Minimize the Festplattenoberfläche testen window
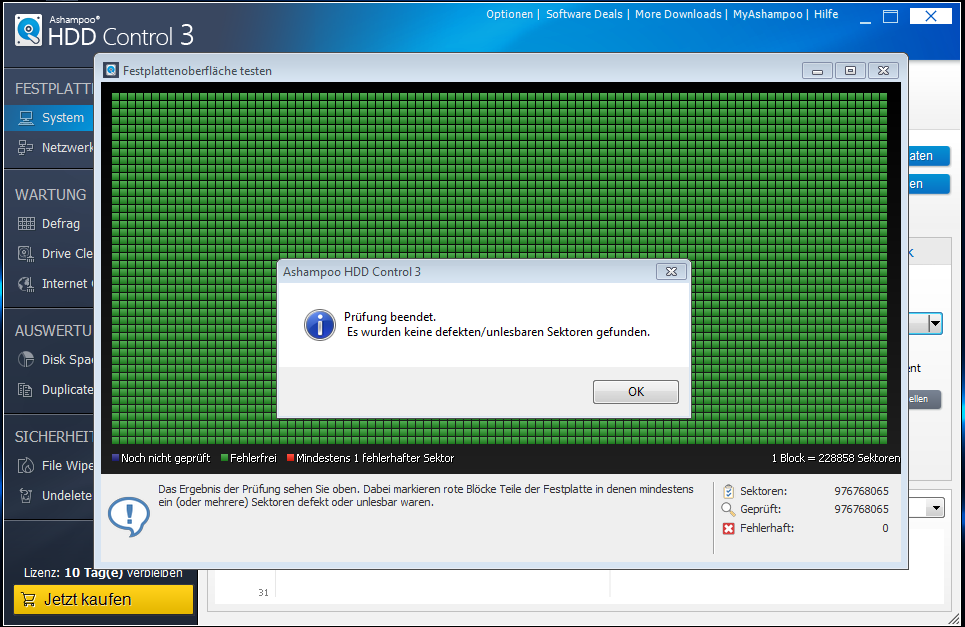 click(817, 71)
